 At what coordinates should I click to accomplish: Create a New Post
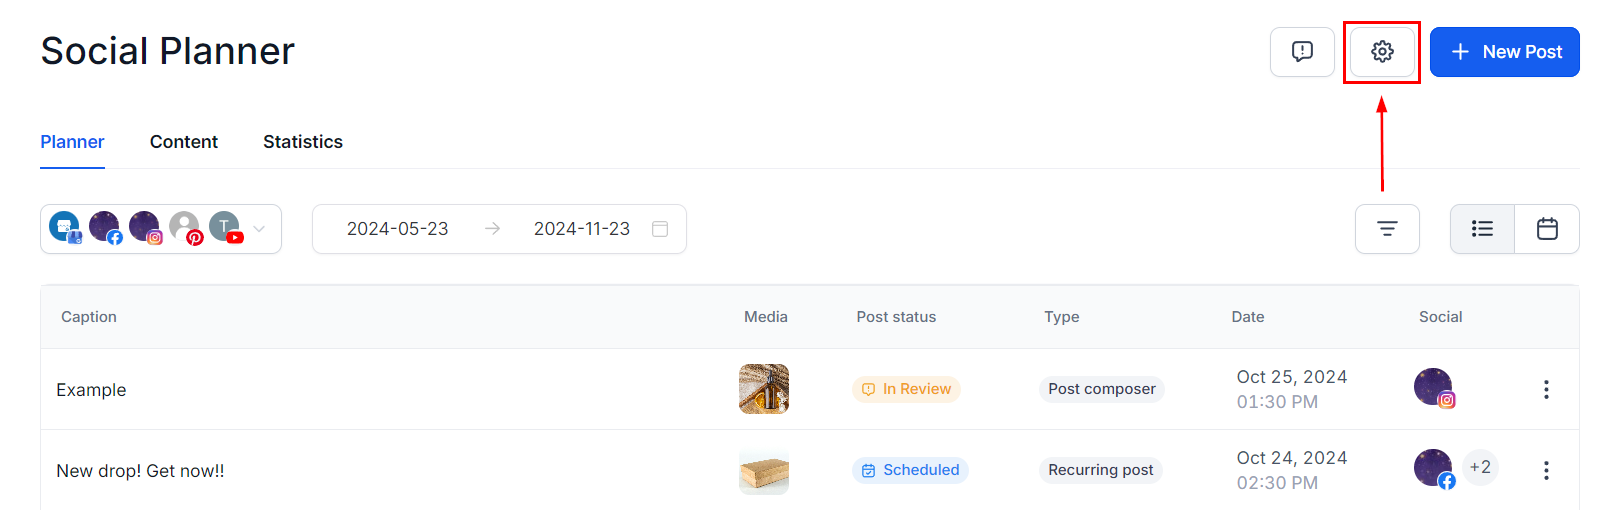point(1505,52)
